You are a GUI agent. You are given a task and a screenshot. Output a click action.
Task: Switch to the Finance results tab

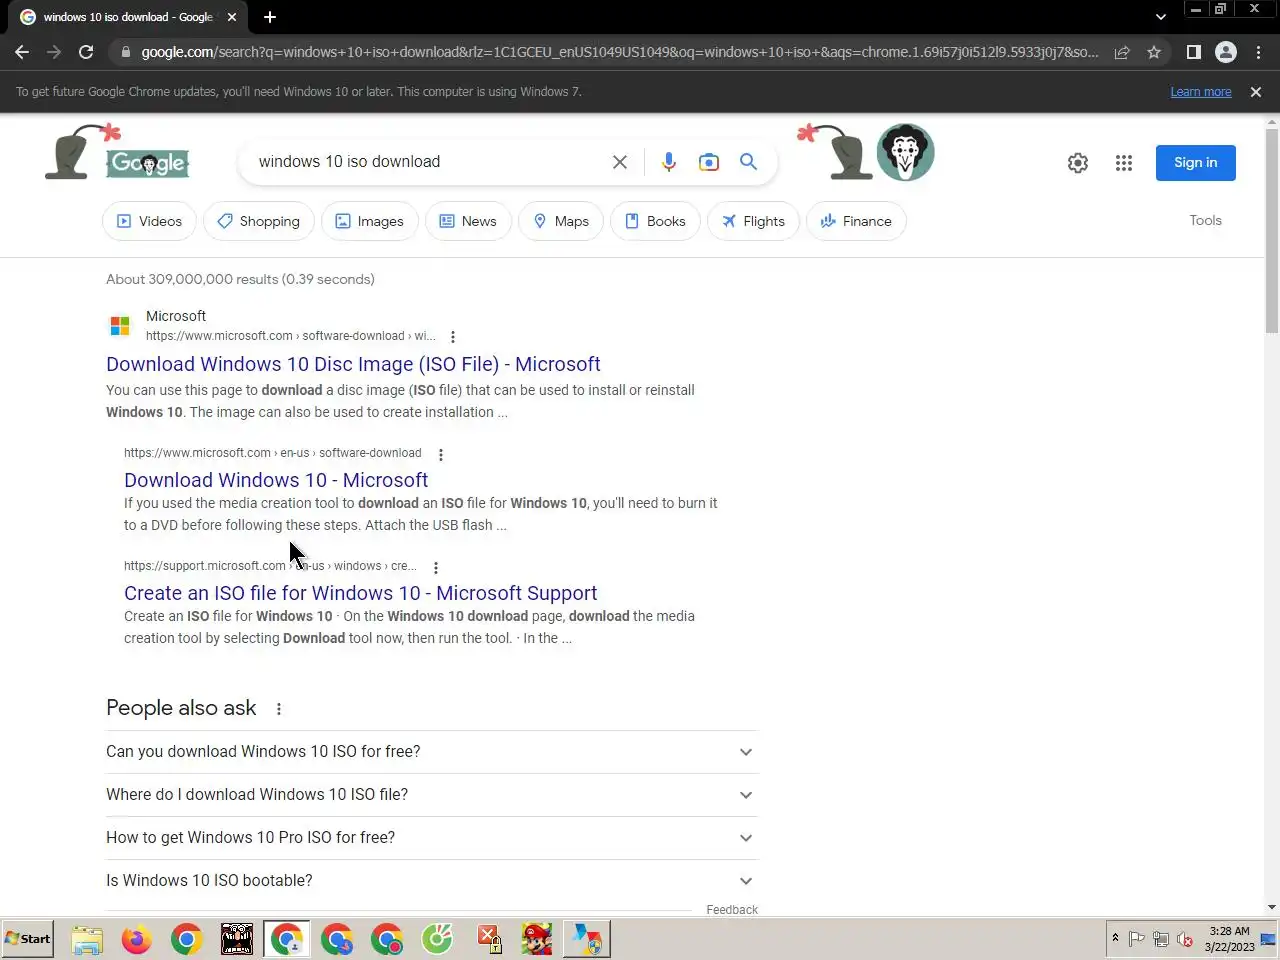[x=856, y=221]
